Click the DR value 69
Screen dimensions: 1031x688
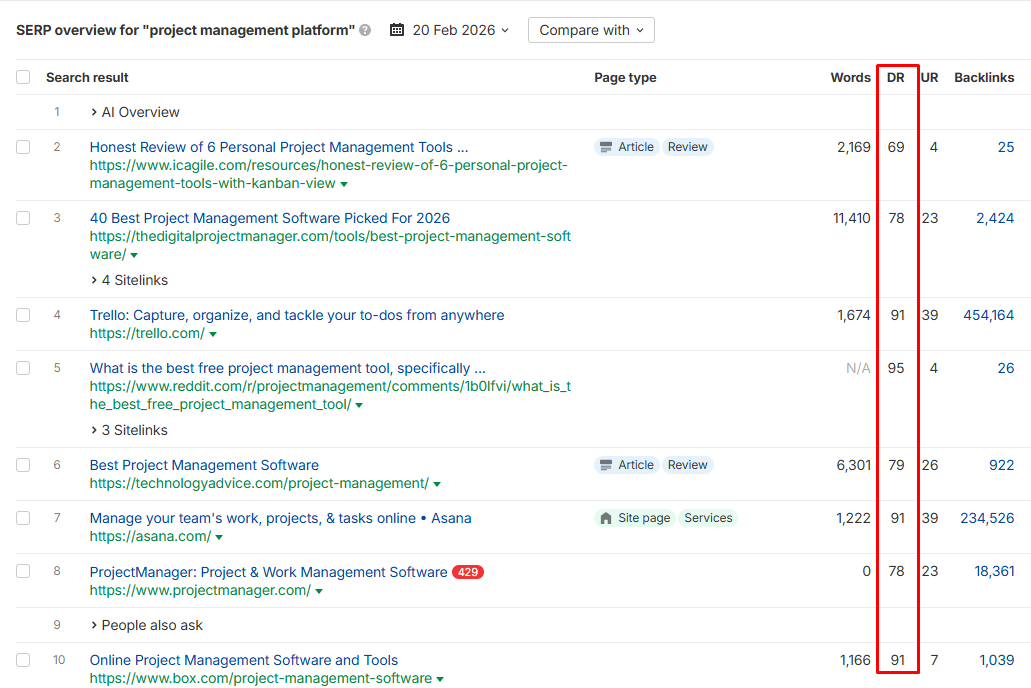(x=896, y=147)
